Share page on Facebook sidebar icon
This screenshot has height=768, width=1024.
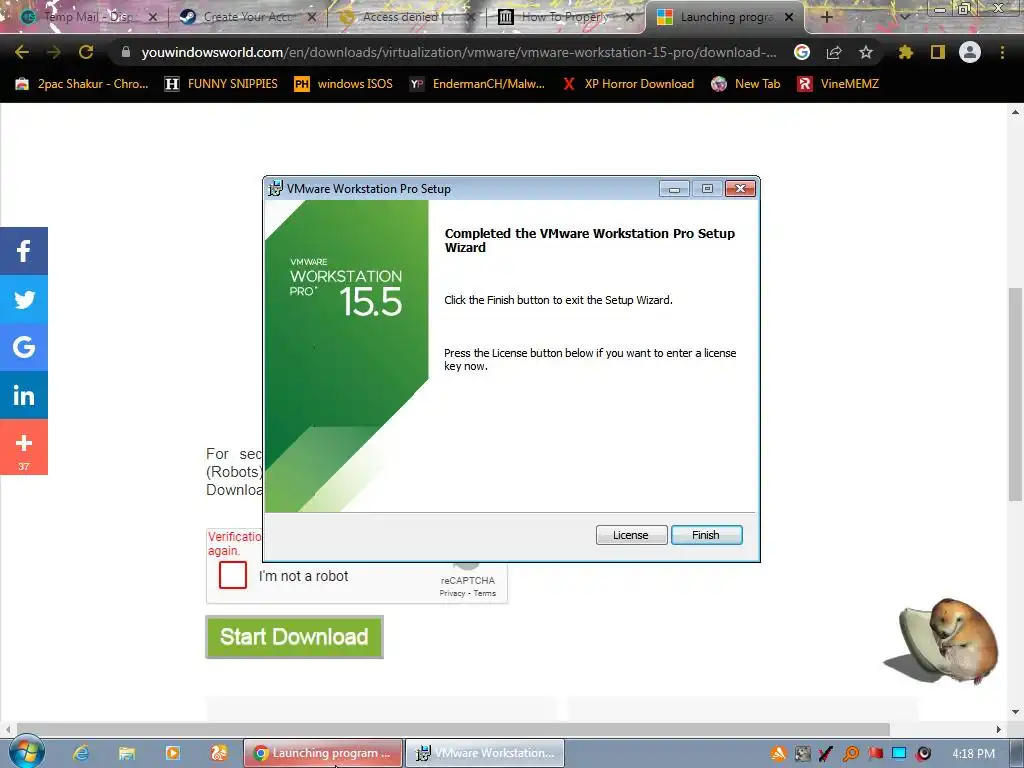click(x=24, y=251)
